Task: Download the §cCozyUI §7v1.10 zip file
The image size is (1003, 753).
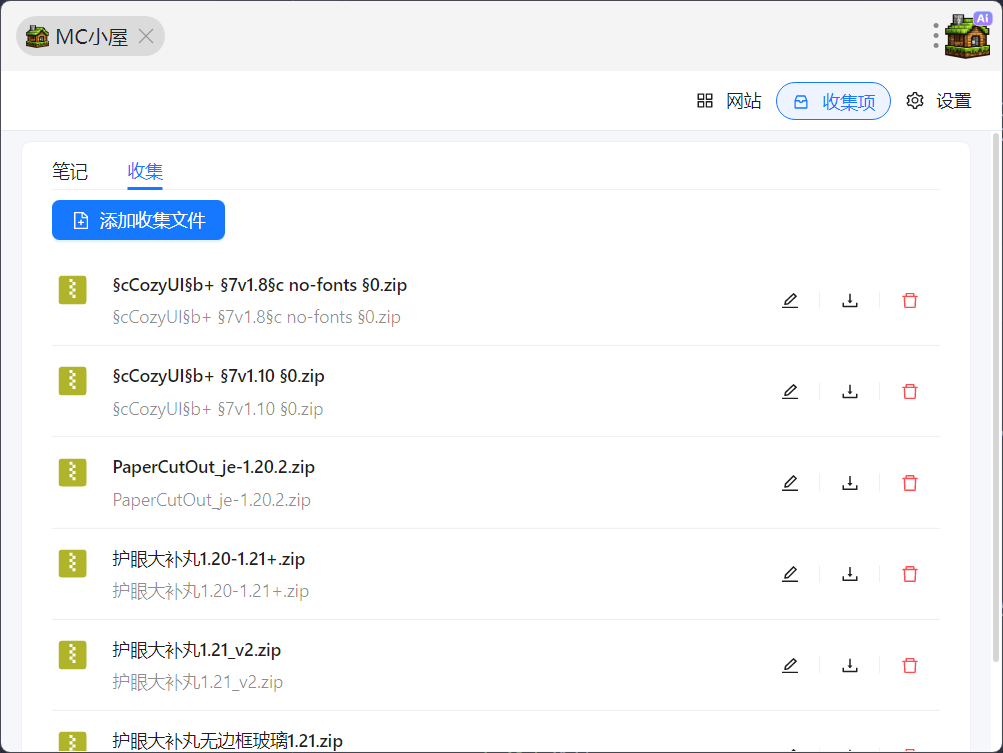Action: click(850, 392)
